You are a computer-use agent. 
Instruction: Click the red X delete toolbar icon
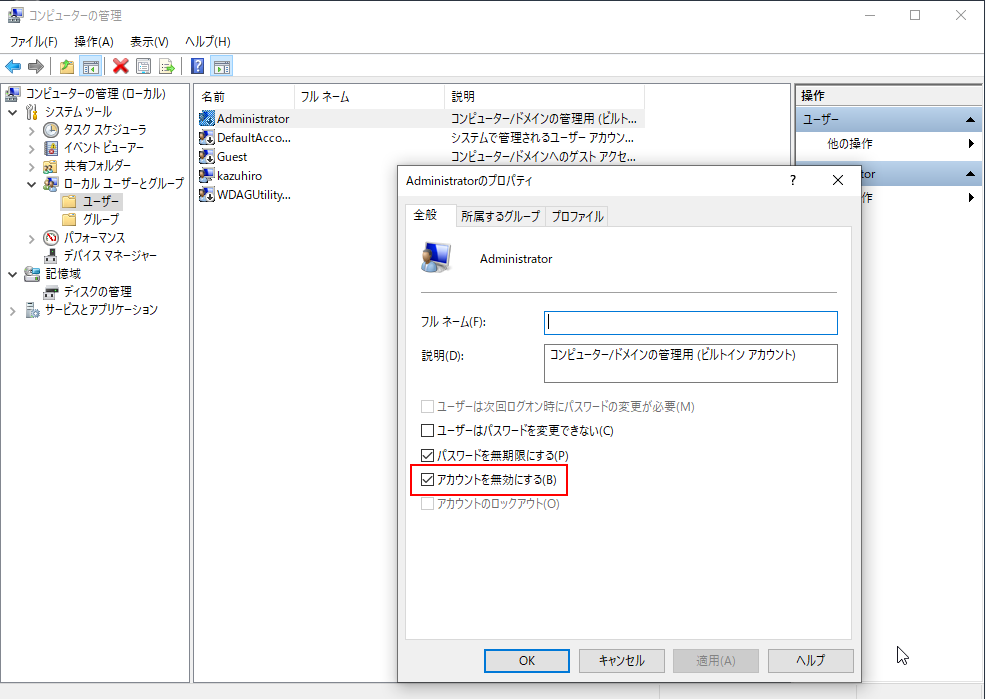[x=121, y=67]
